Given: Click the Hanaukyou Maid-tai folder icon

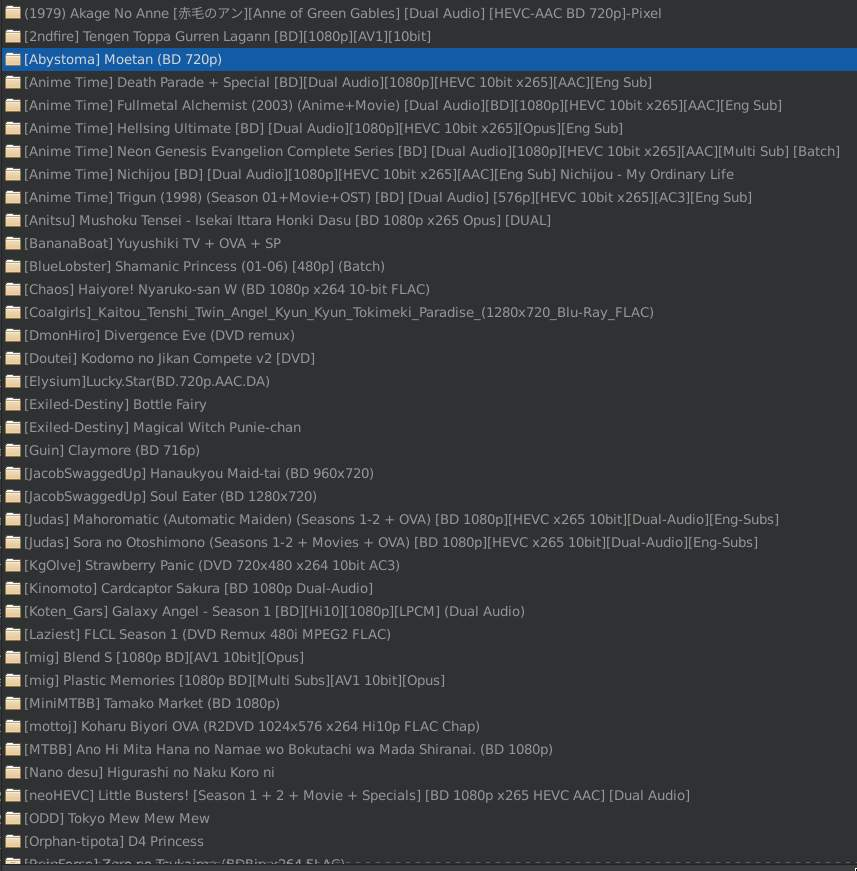Looking at the screenshot, I should click(13, 473).
